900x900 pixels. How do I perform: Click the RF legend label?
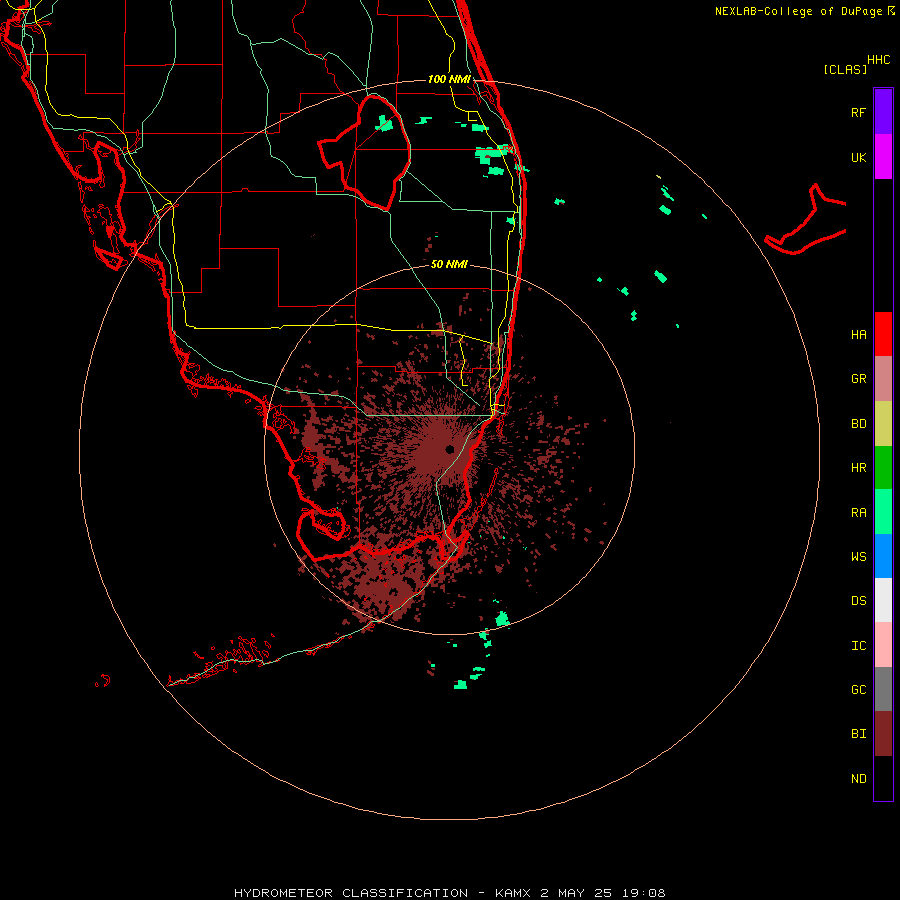(858, 112)
